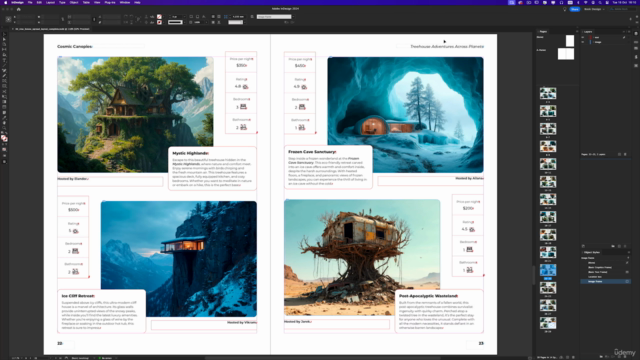
Task: Select the highlighted 22-23 spread thumbnail
Action: click(548, 270)
